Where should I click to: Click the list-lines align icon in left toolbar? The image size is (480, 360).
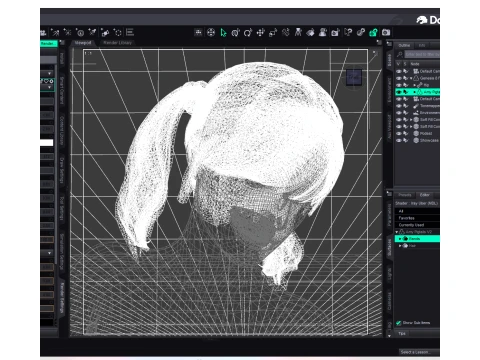click(130, 32)
